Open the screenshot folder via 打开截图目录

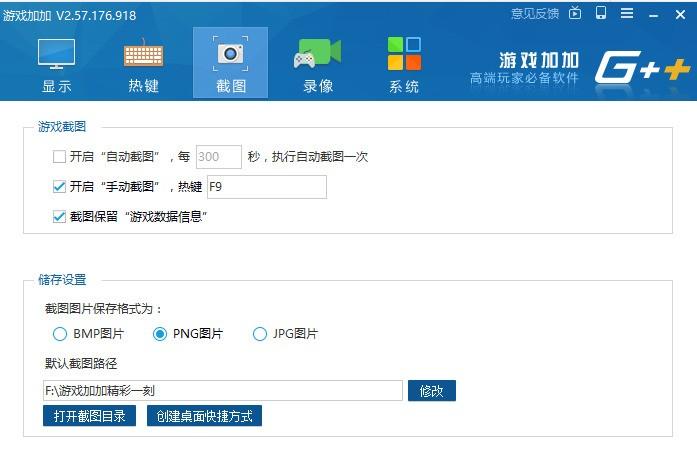[89, 416]
